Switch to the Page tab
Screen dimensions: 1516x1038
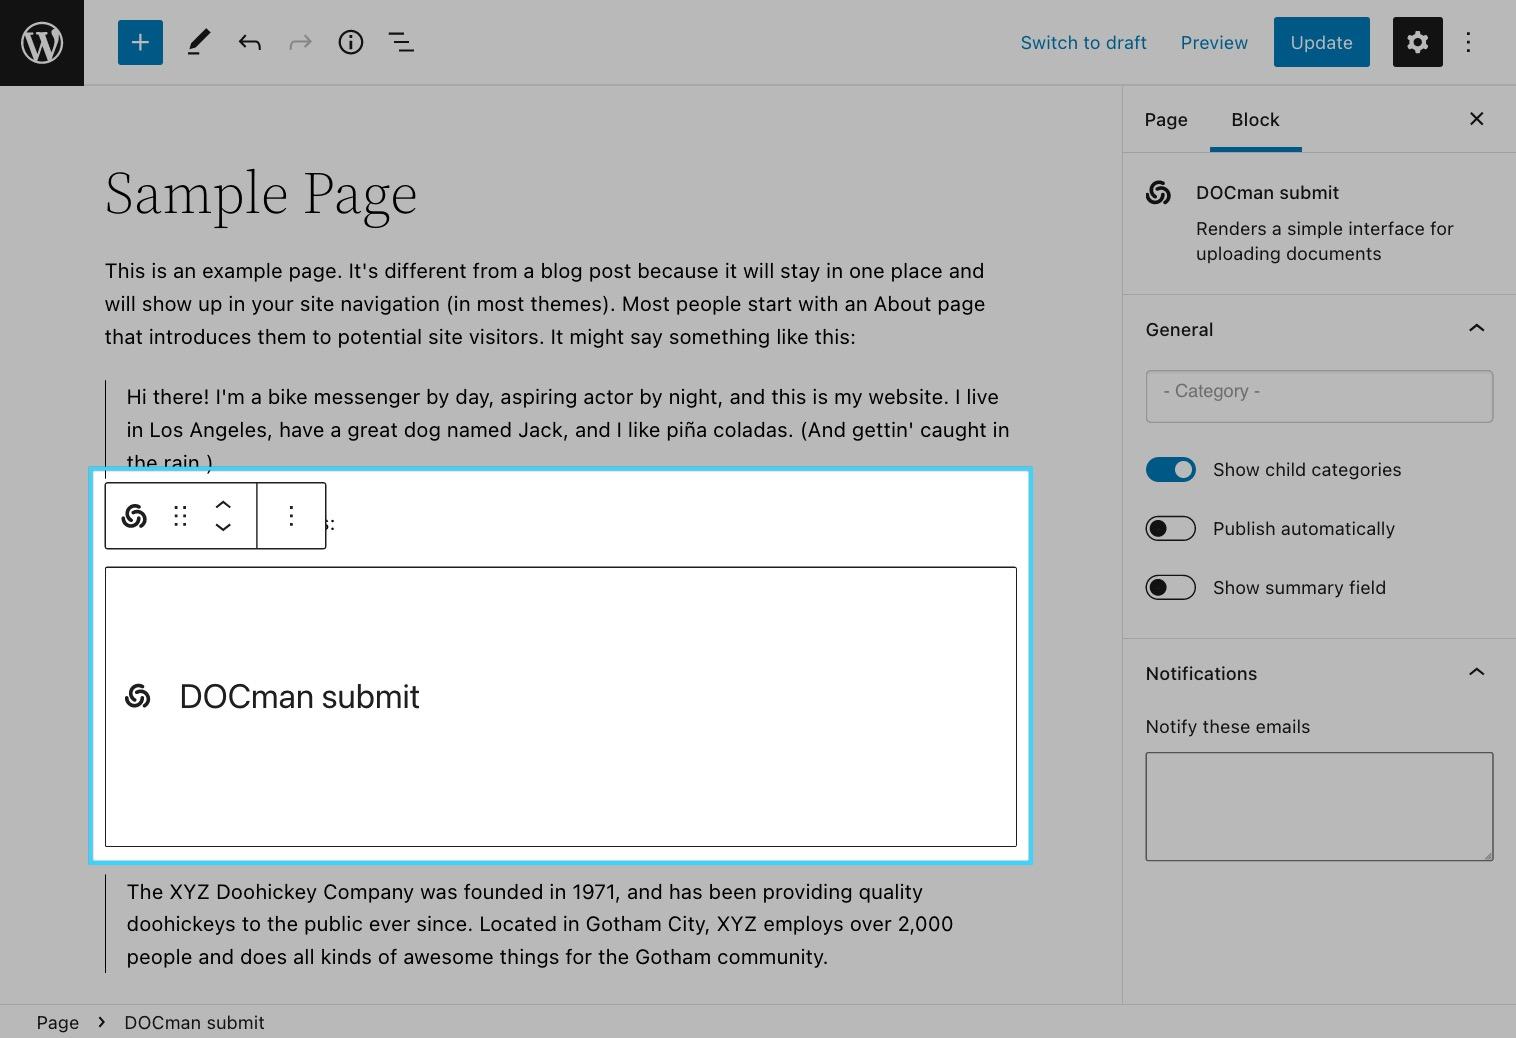pos(1166,120)
